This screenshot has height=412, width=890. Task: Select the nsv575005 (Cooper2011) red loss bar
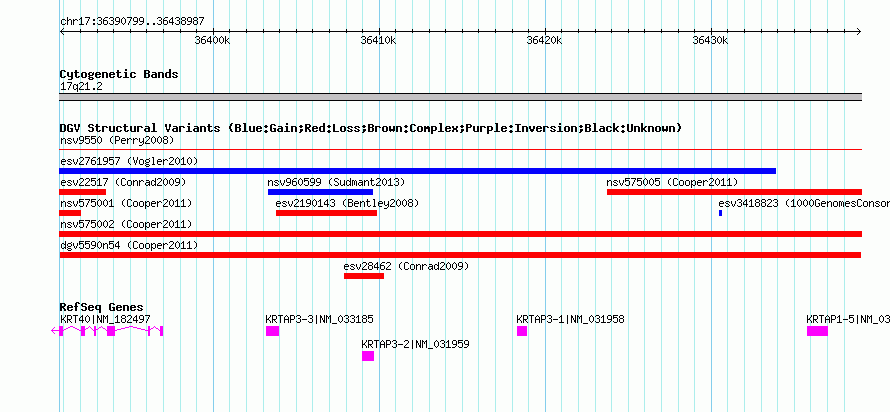(x=734, y=192)
